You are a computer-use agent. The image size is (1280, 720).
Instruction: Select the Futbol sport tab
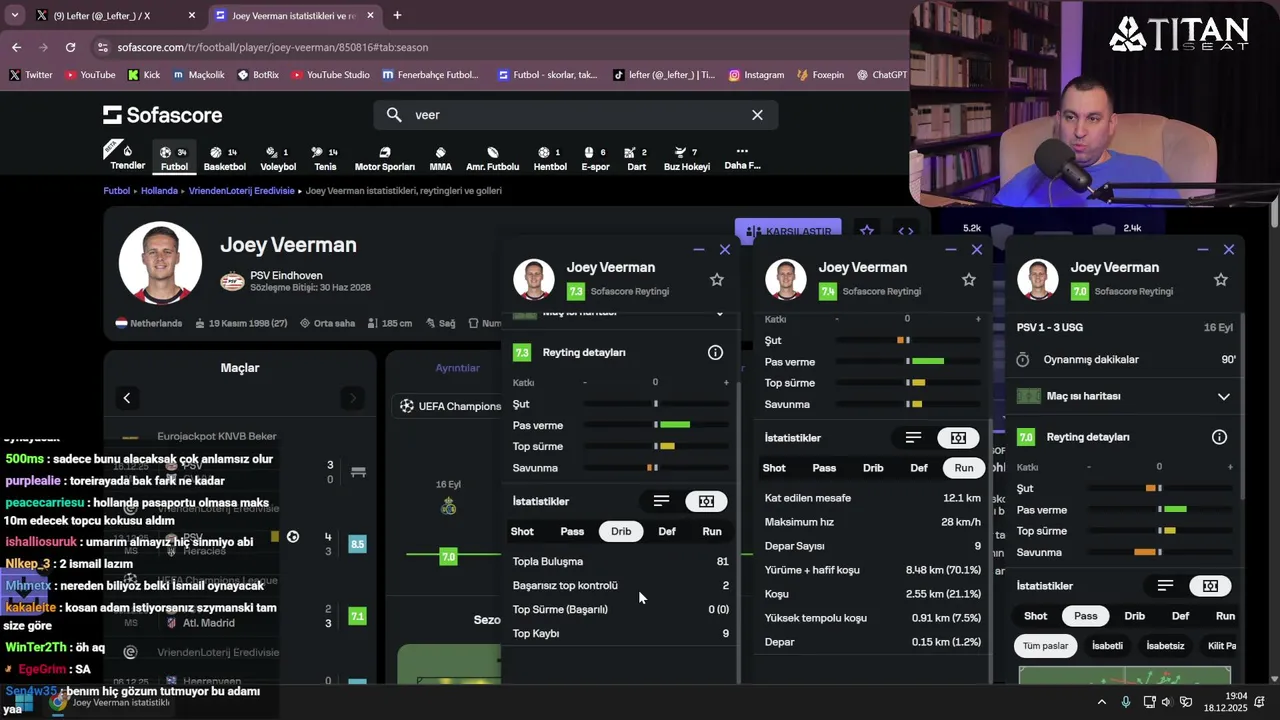coord(174,158)
